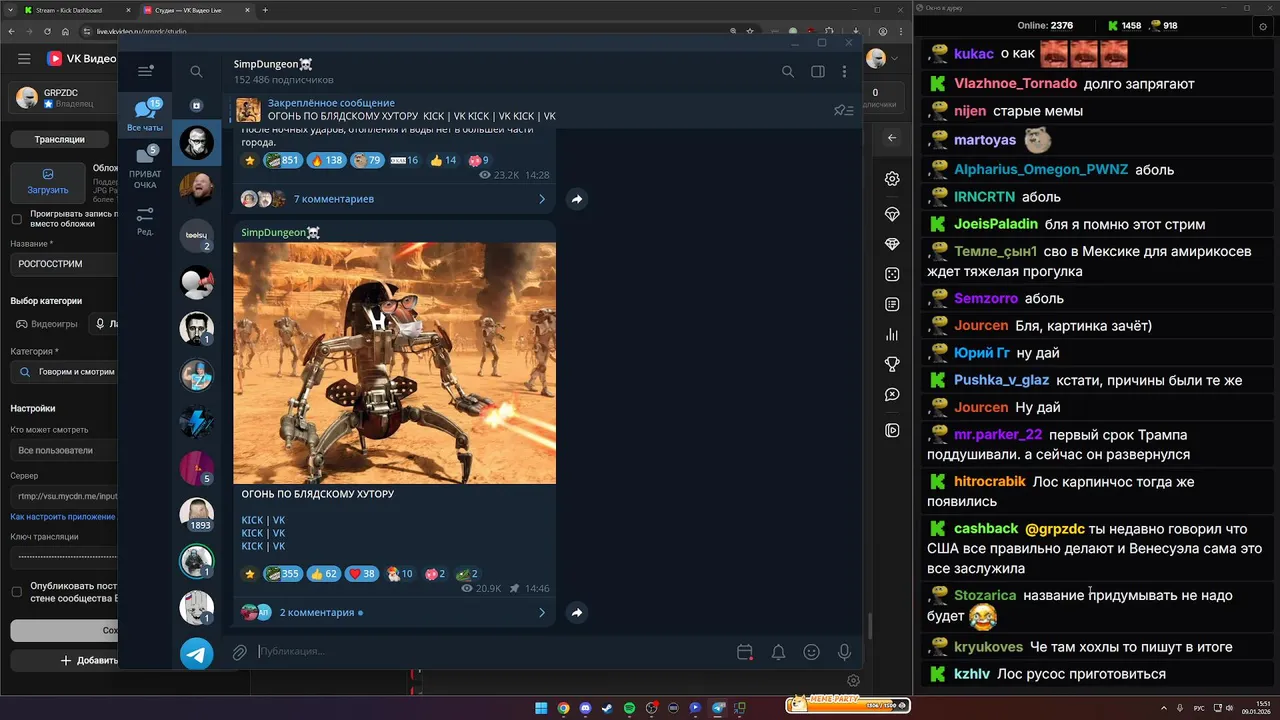Image resolution: width=1280 pixels, height=720 pixels.
Task: Click the heart reaction with 38
Action: point(361,574)
